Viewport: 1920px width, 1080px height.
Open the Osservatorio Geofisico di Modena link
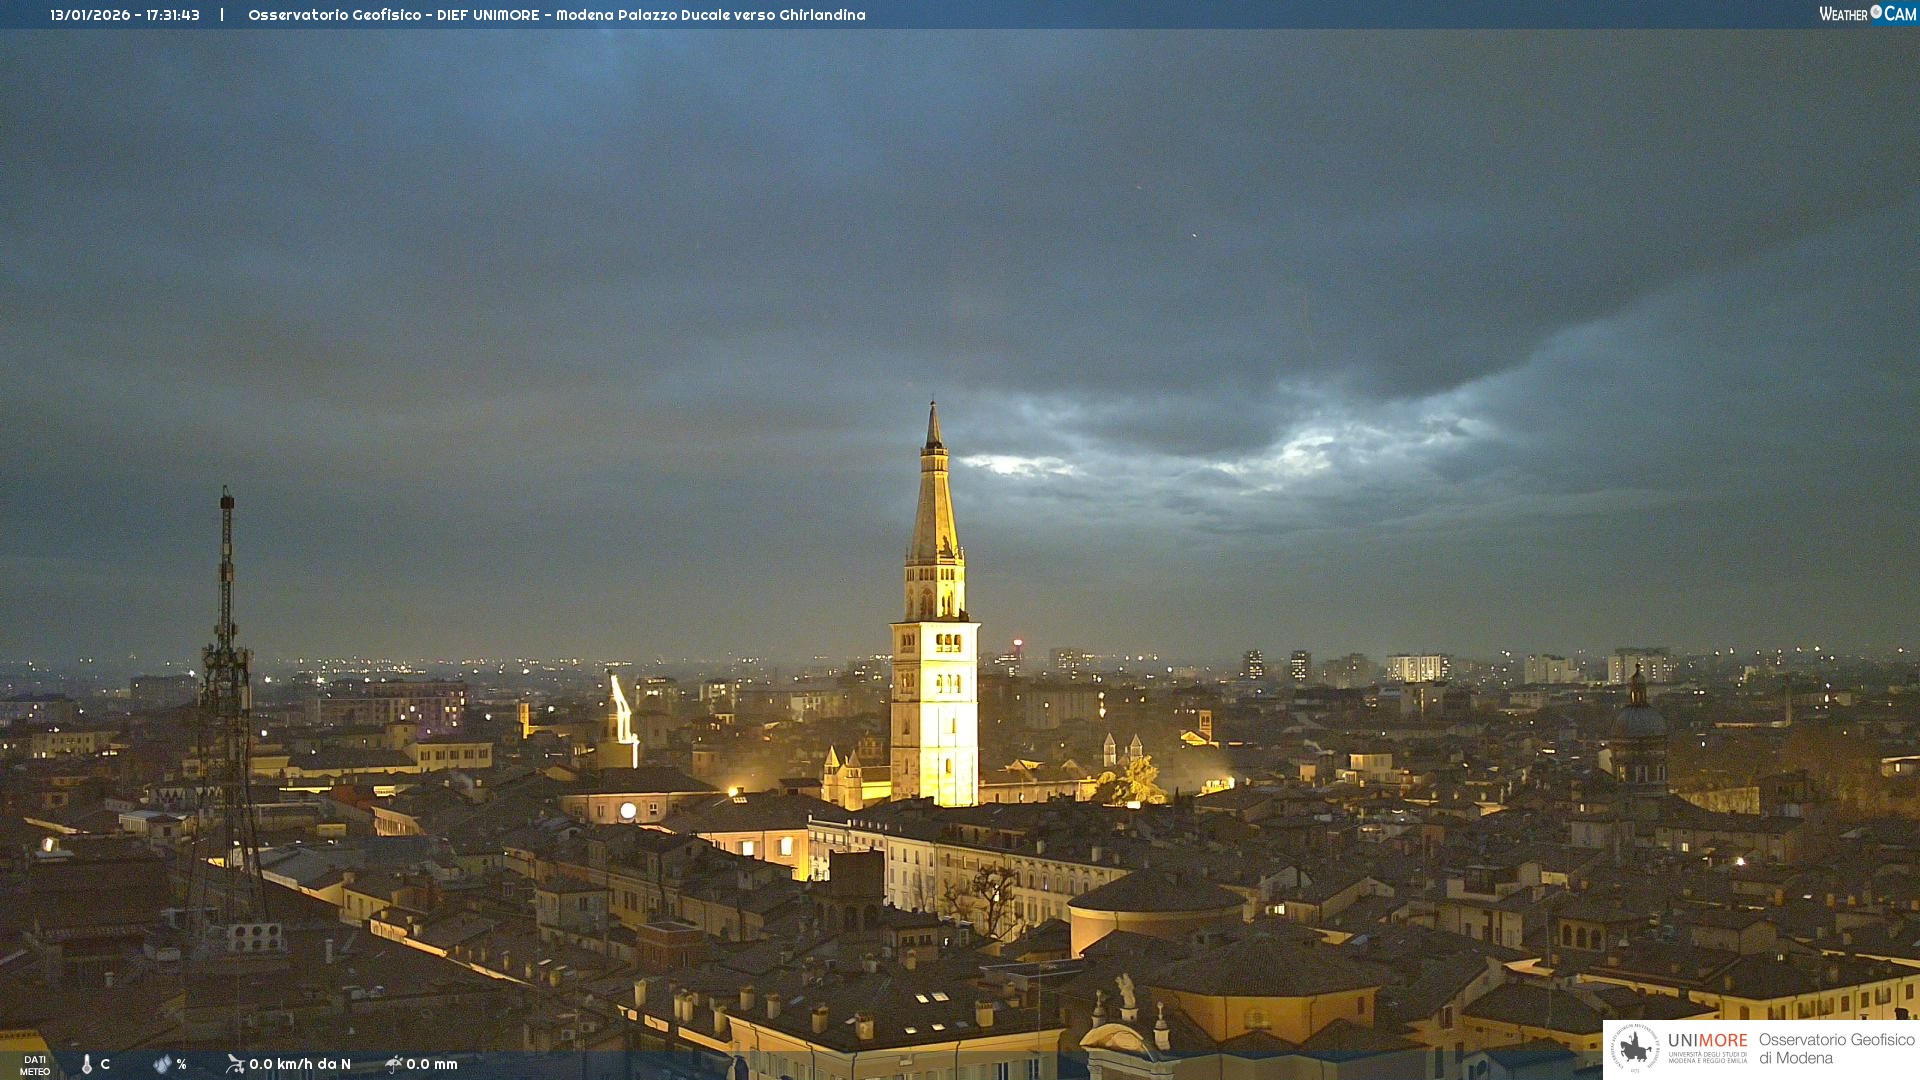click(1835, 1048)
